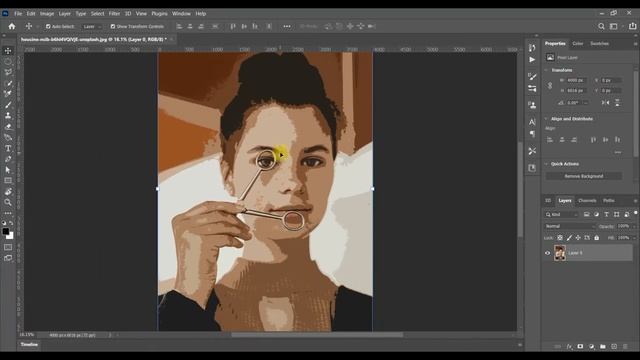
Task: Select the Lasso tool
Action: pyautogui.click(x=8, y=72)
